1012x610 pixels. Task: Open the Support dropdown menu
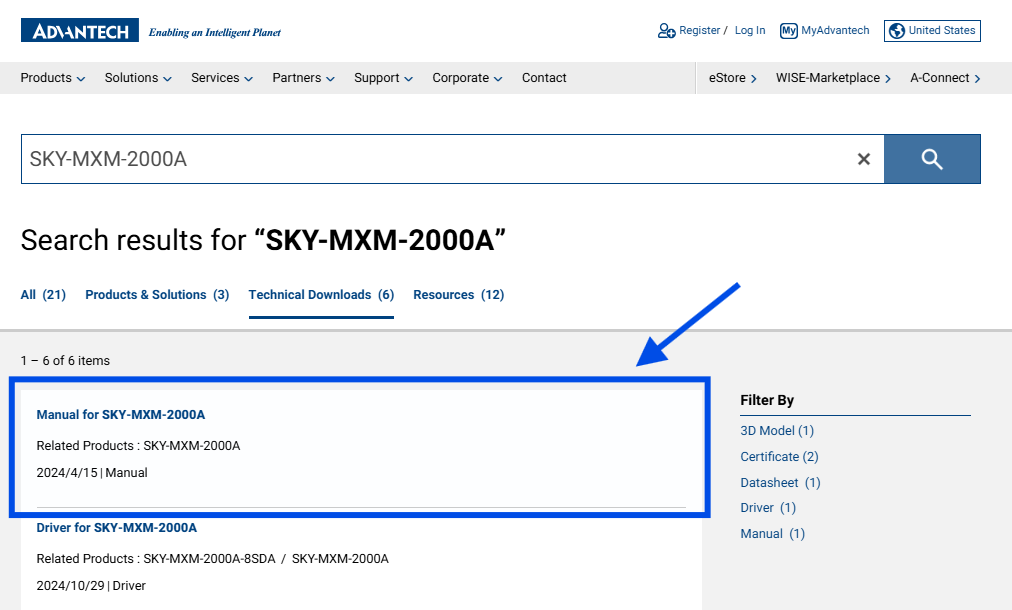(383, 78)
